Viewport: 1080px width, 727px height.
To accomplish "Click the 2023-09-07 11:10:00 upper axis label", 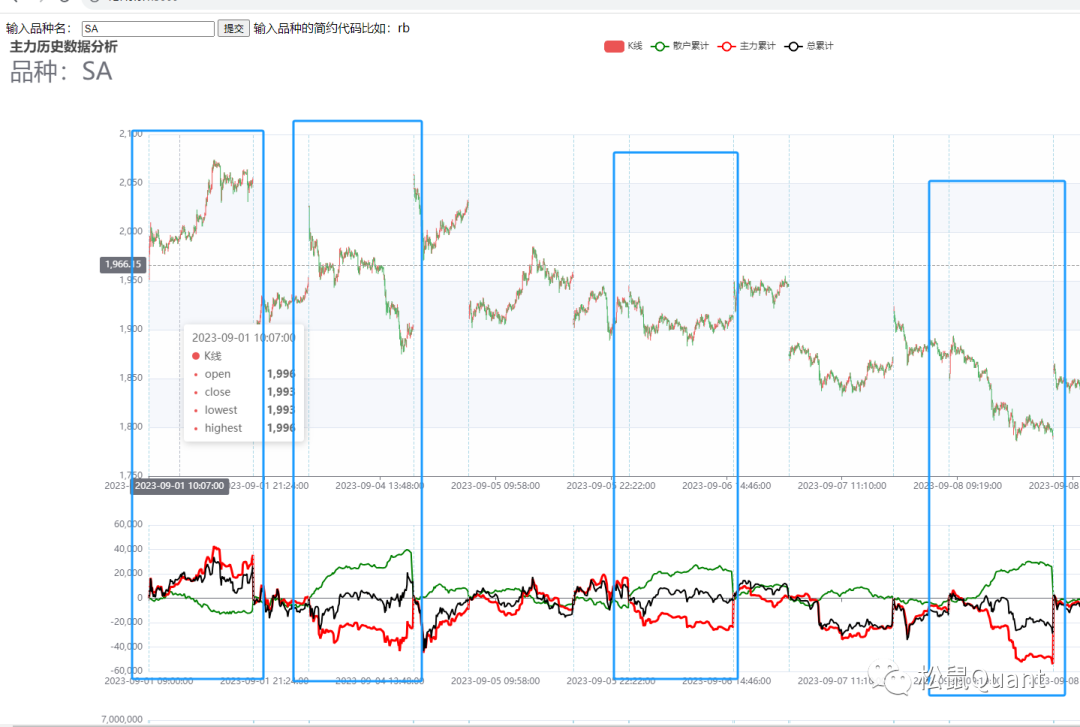I will tap(843, 485).
